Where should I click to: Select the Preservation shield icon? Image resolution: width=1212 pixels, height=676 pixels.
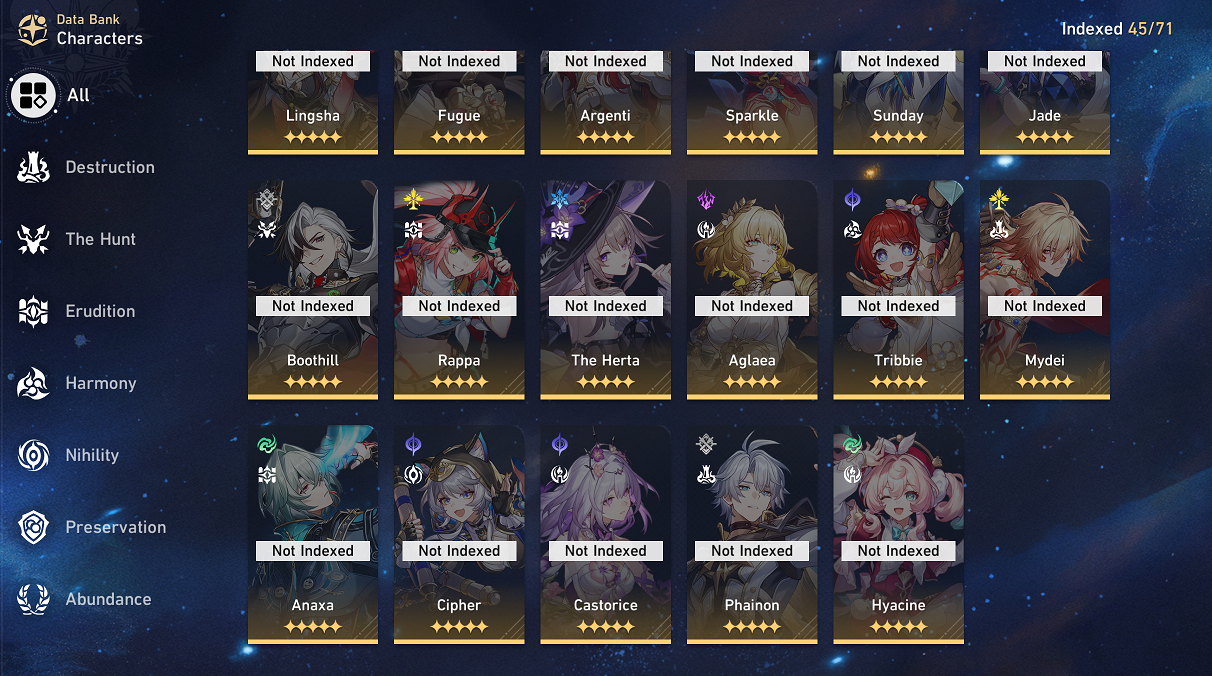tap(34, 528)
